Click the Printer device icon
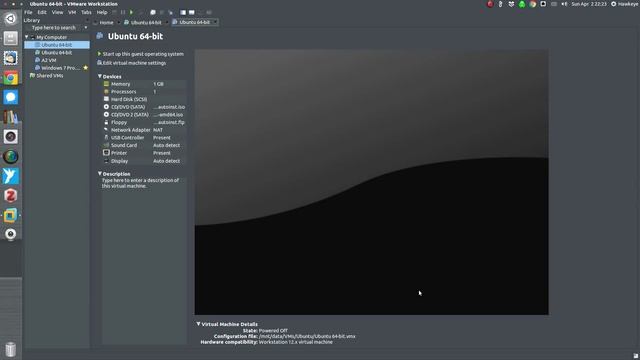The height and width of the screenshot is (360, 640). click(106, 153)
